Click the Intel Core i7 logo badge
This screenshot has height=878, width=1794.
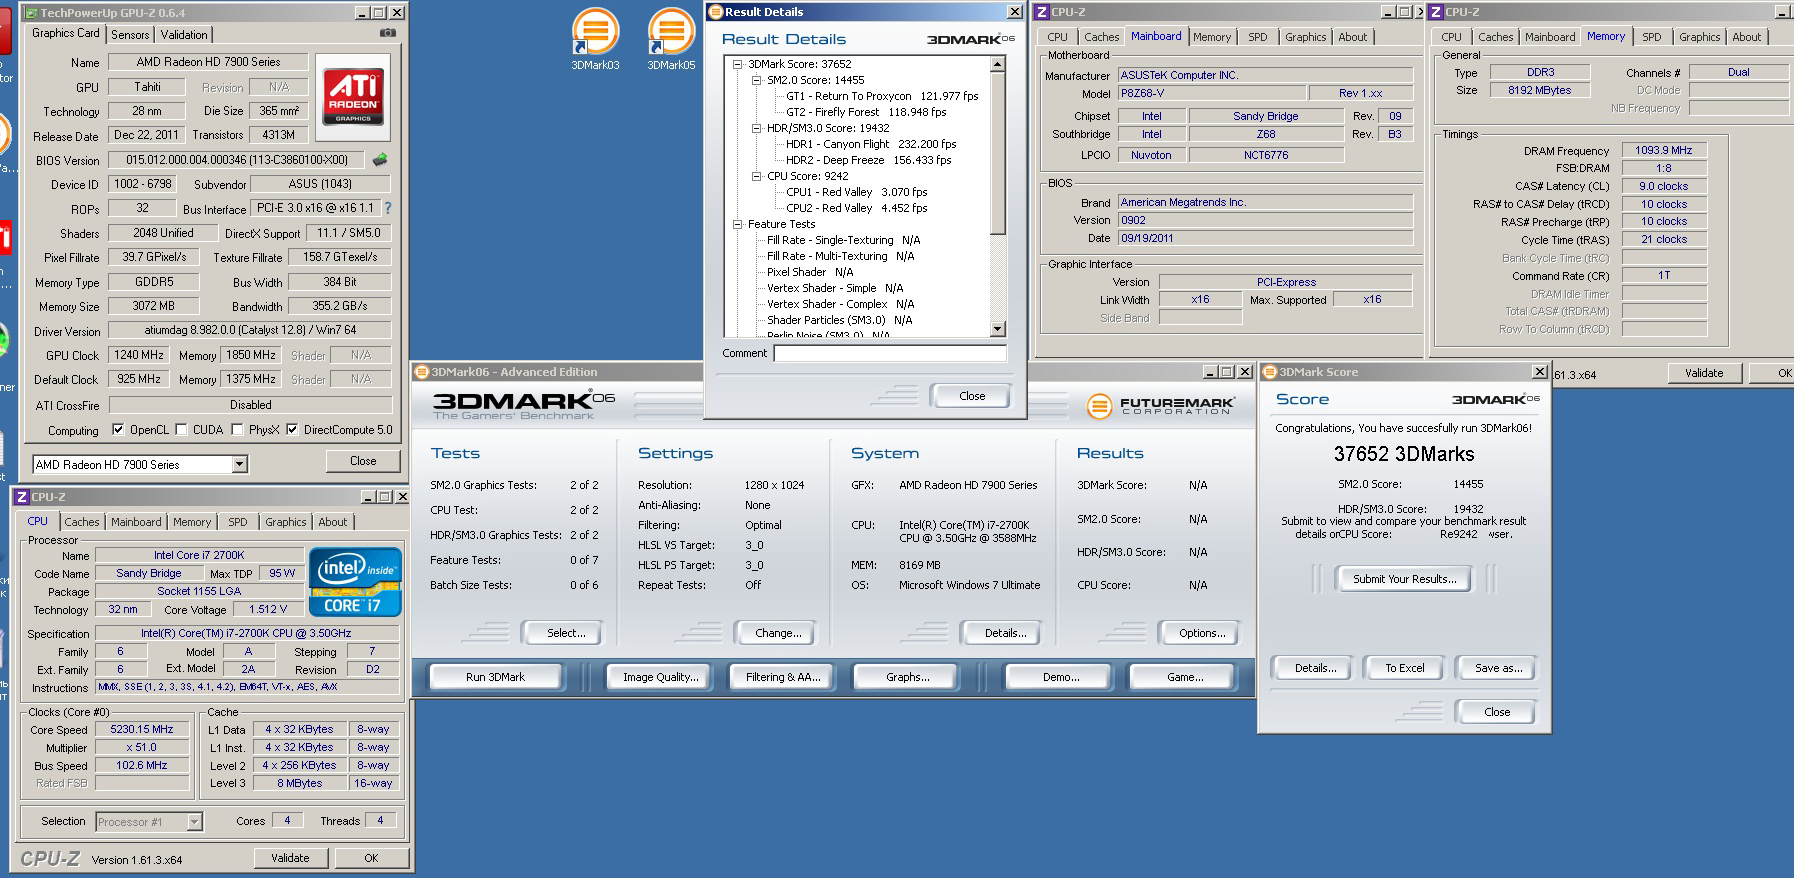pyautogui.click(x=355, y=581)
